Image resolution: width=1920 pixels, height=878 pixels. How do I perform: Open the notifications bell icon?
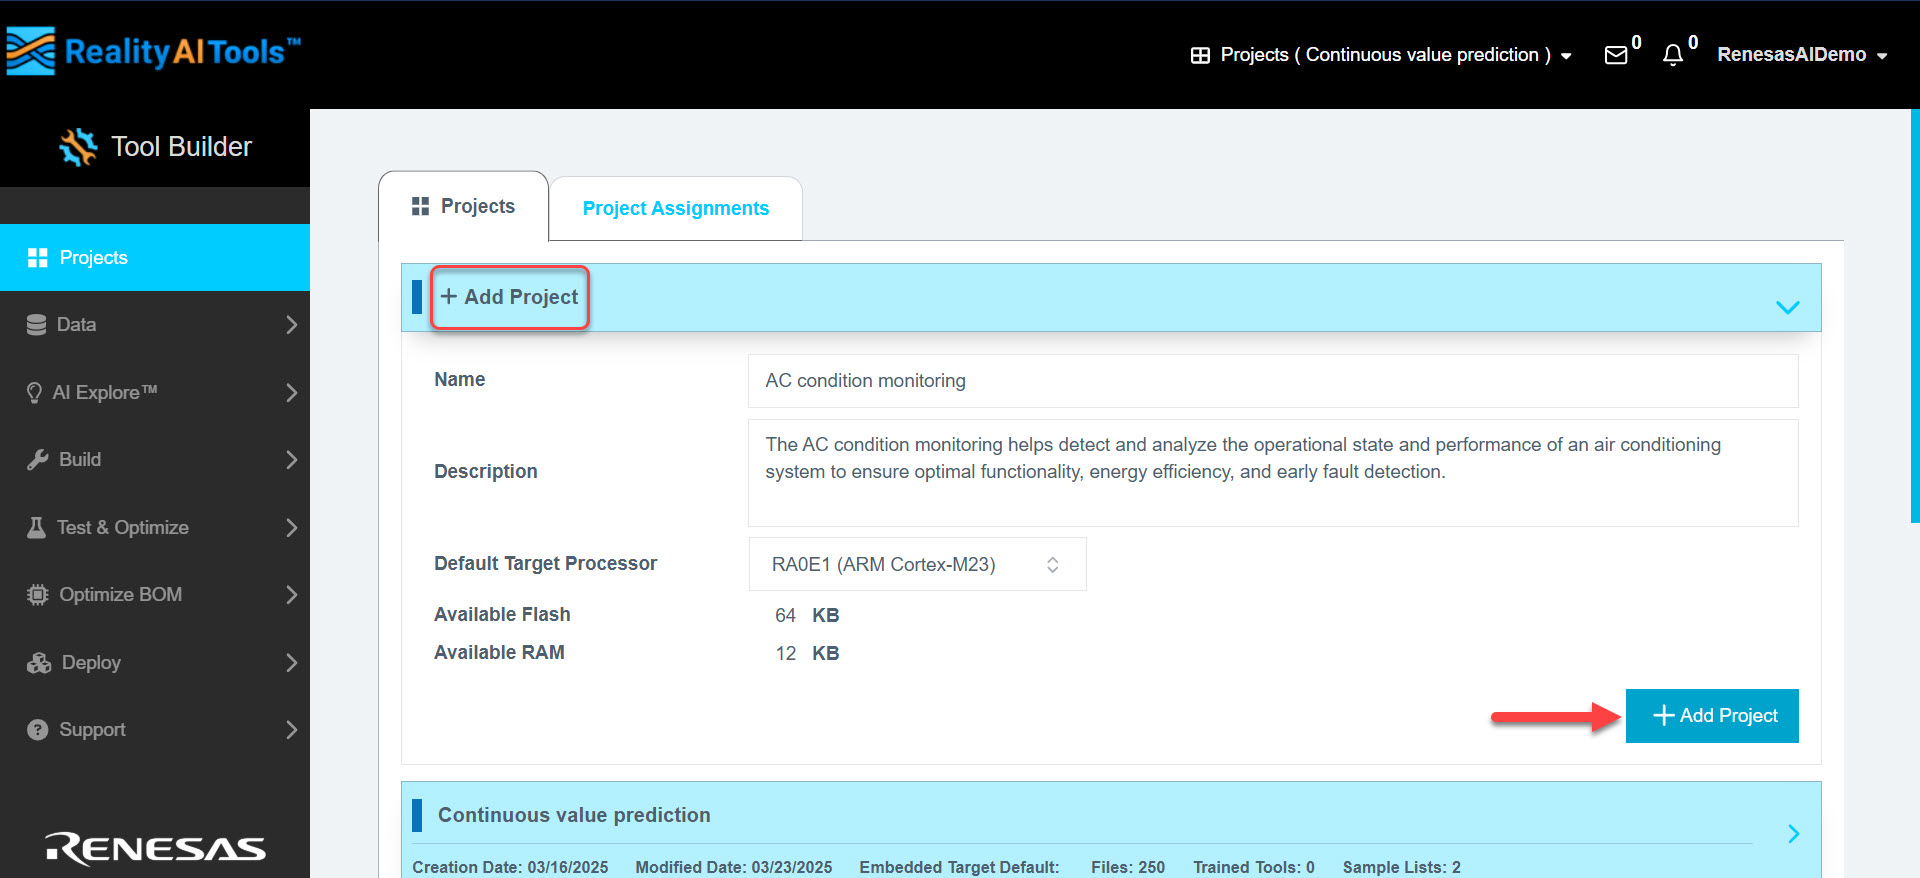(1672, 55)
